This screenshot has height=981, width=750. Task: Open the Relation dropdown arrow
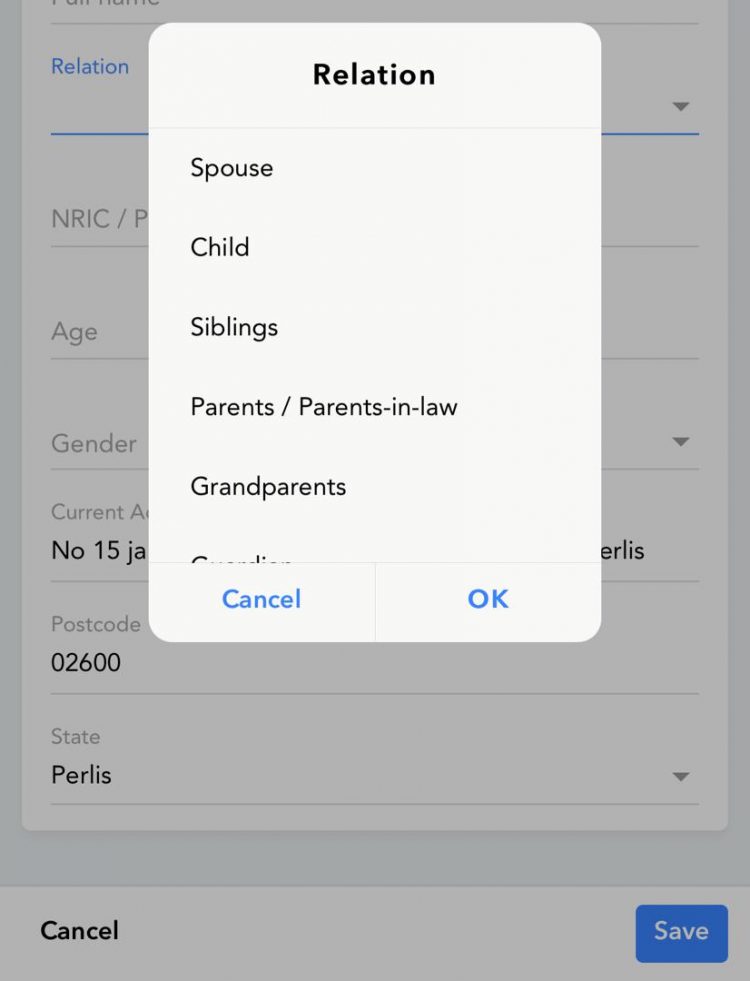click(x=681, y=106)
